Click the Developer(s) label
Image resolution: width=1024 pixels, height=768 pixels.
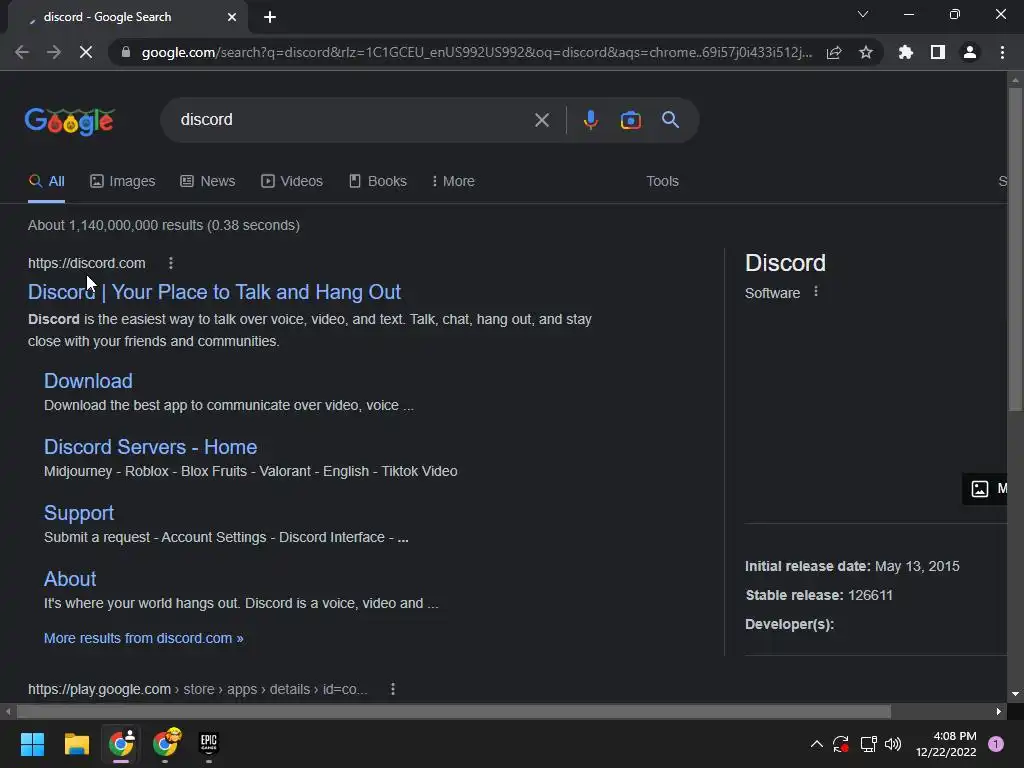click(790, 625)
